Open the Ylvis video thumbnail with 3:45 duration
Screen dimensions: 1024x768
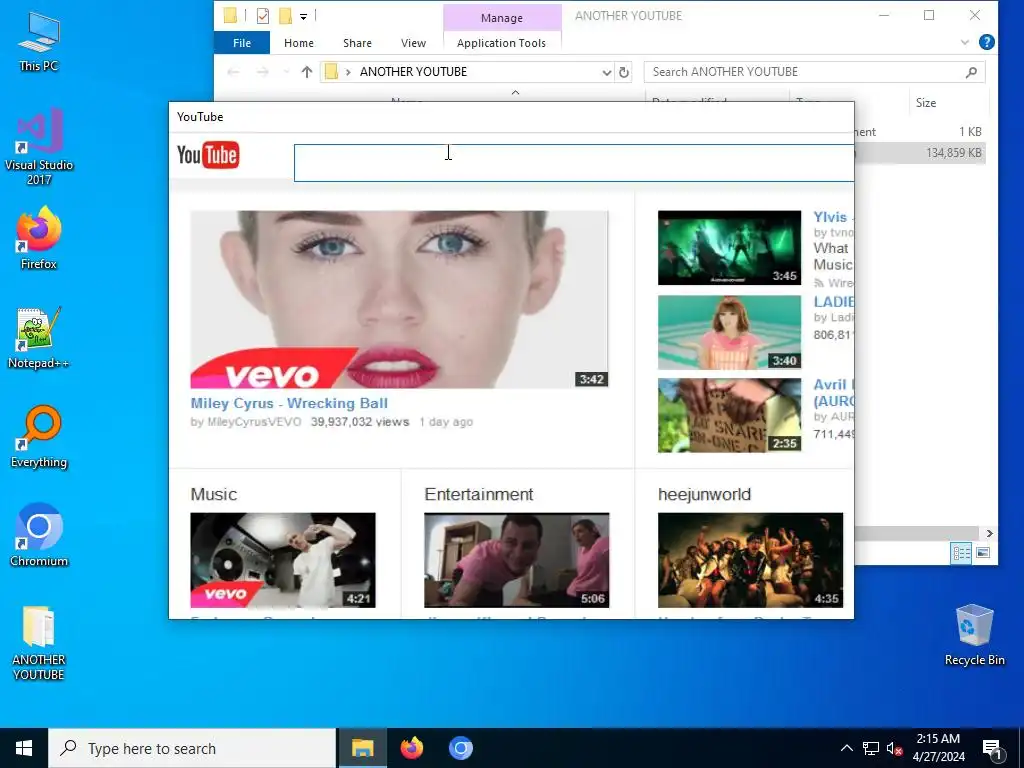(x=729, y=248)
